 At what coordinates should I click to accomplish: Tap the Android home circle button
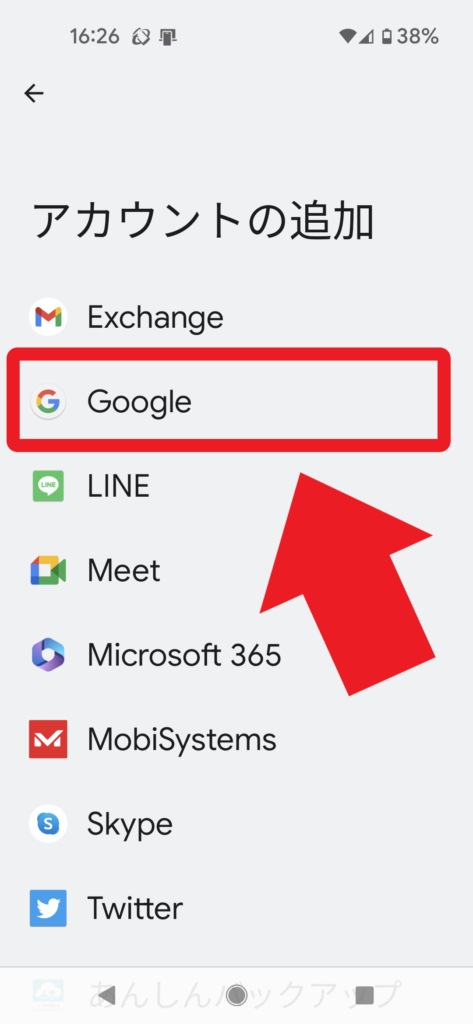236,995
